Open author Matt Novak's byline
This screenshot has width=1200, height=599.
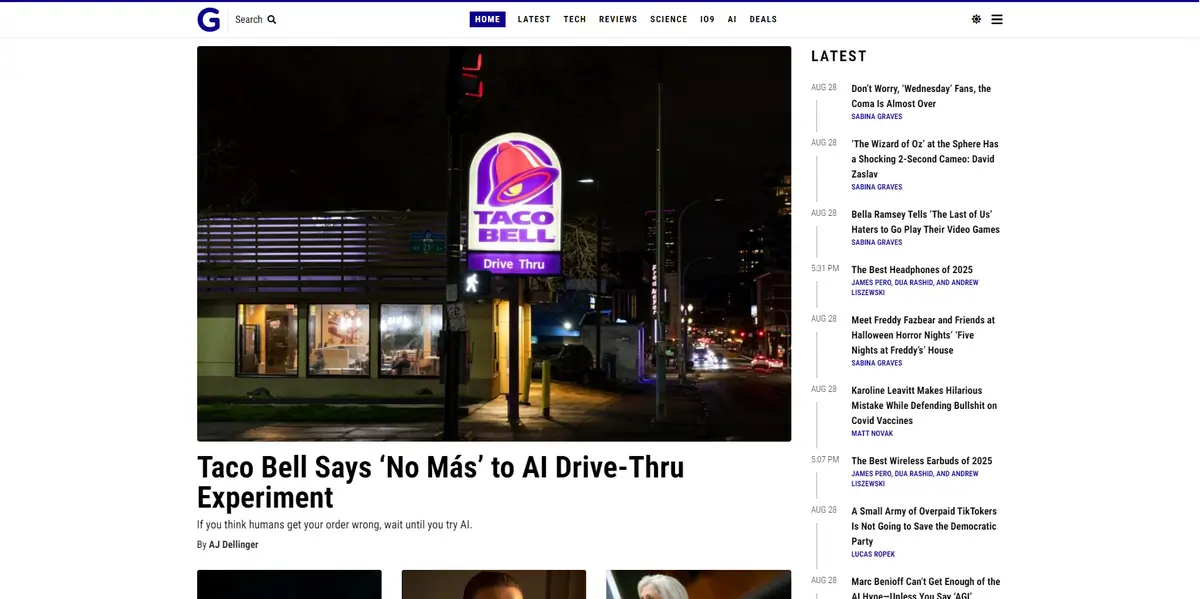click(872, 434)
